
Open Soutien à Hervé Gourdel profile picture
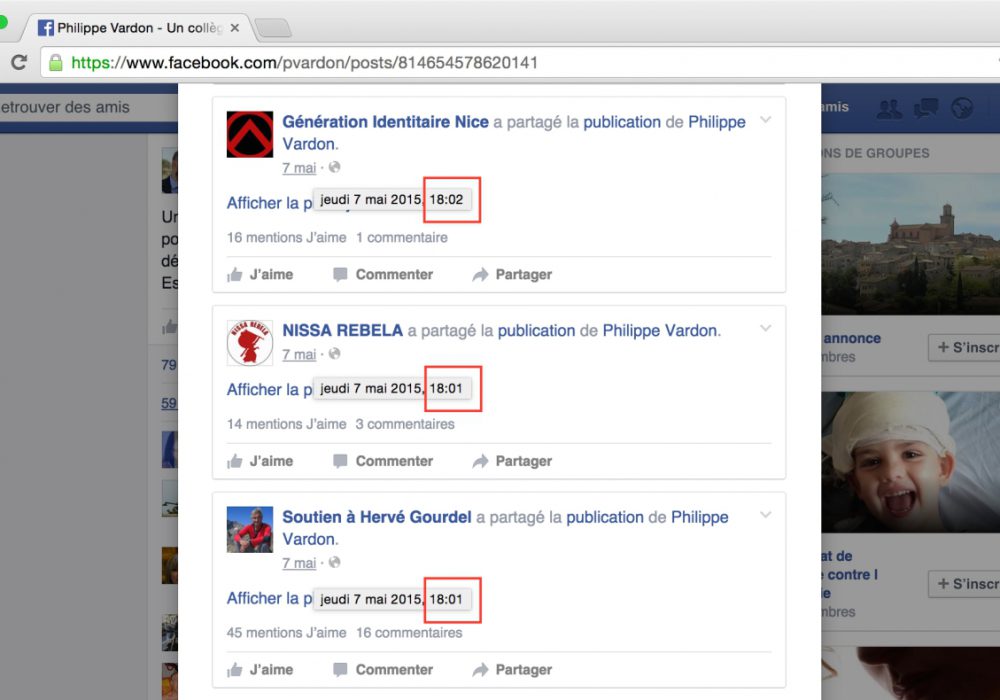[x=250, y=529]
